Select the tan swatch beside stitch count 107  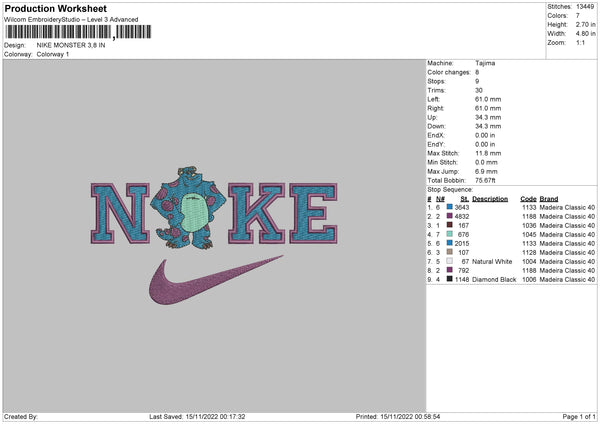point(450,252)
